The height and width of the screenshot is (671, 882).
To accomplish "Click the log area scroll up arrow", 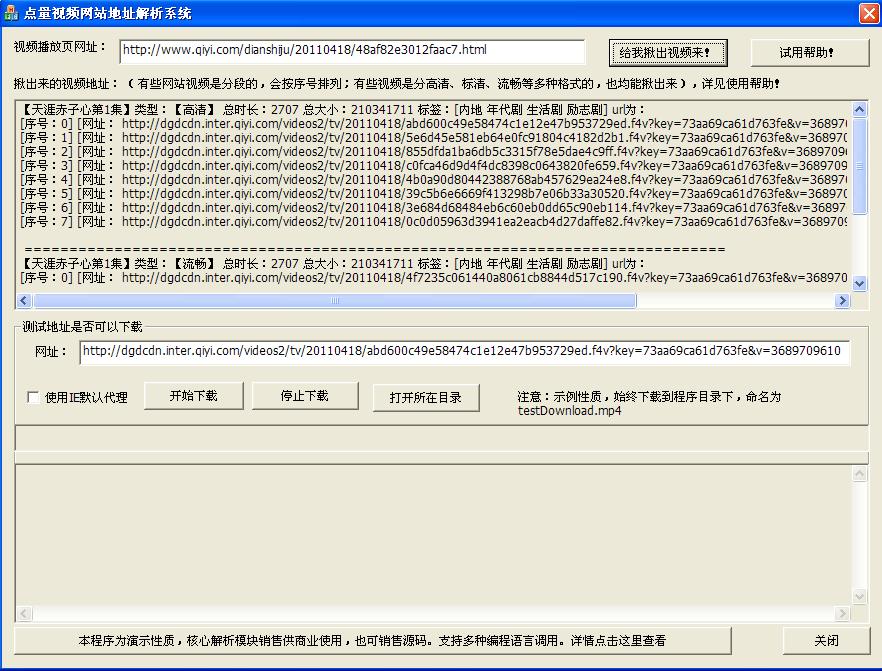I will [x=860, y=474].
